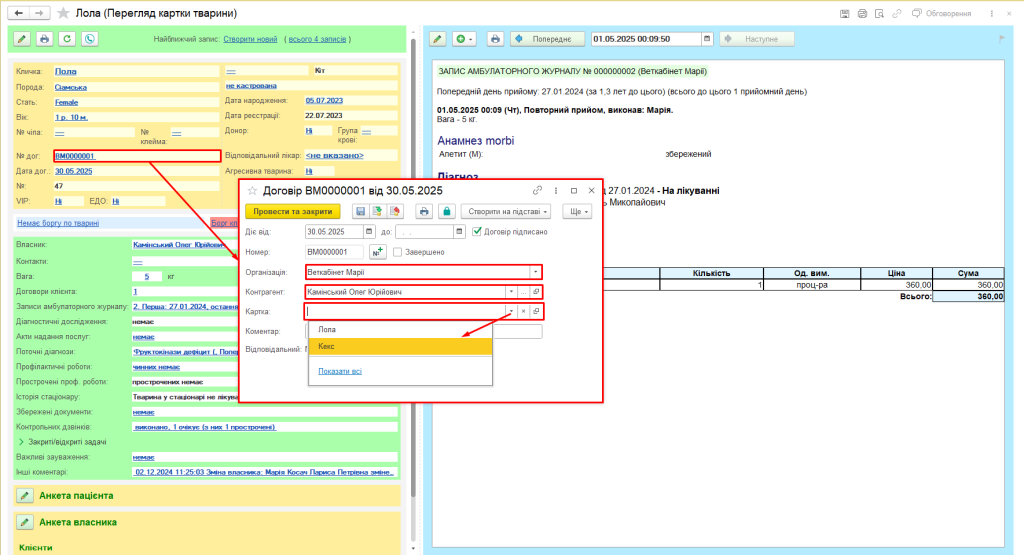Open the Контрагент record with open icon
The width and height of the screenshot is (1024, 555).
pos(536,292)
